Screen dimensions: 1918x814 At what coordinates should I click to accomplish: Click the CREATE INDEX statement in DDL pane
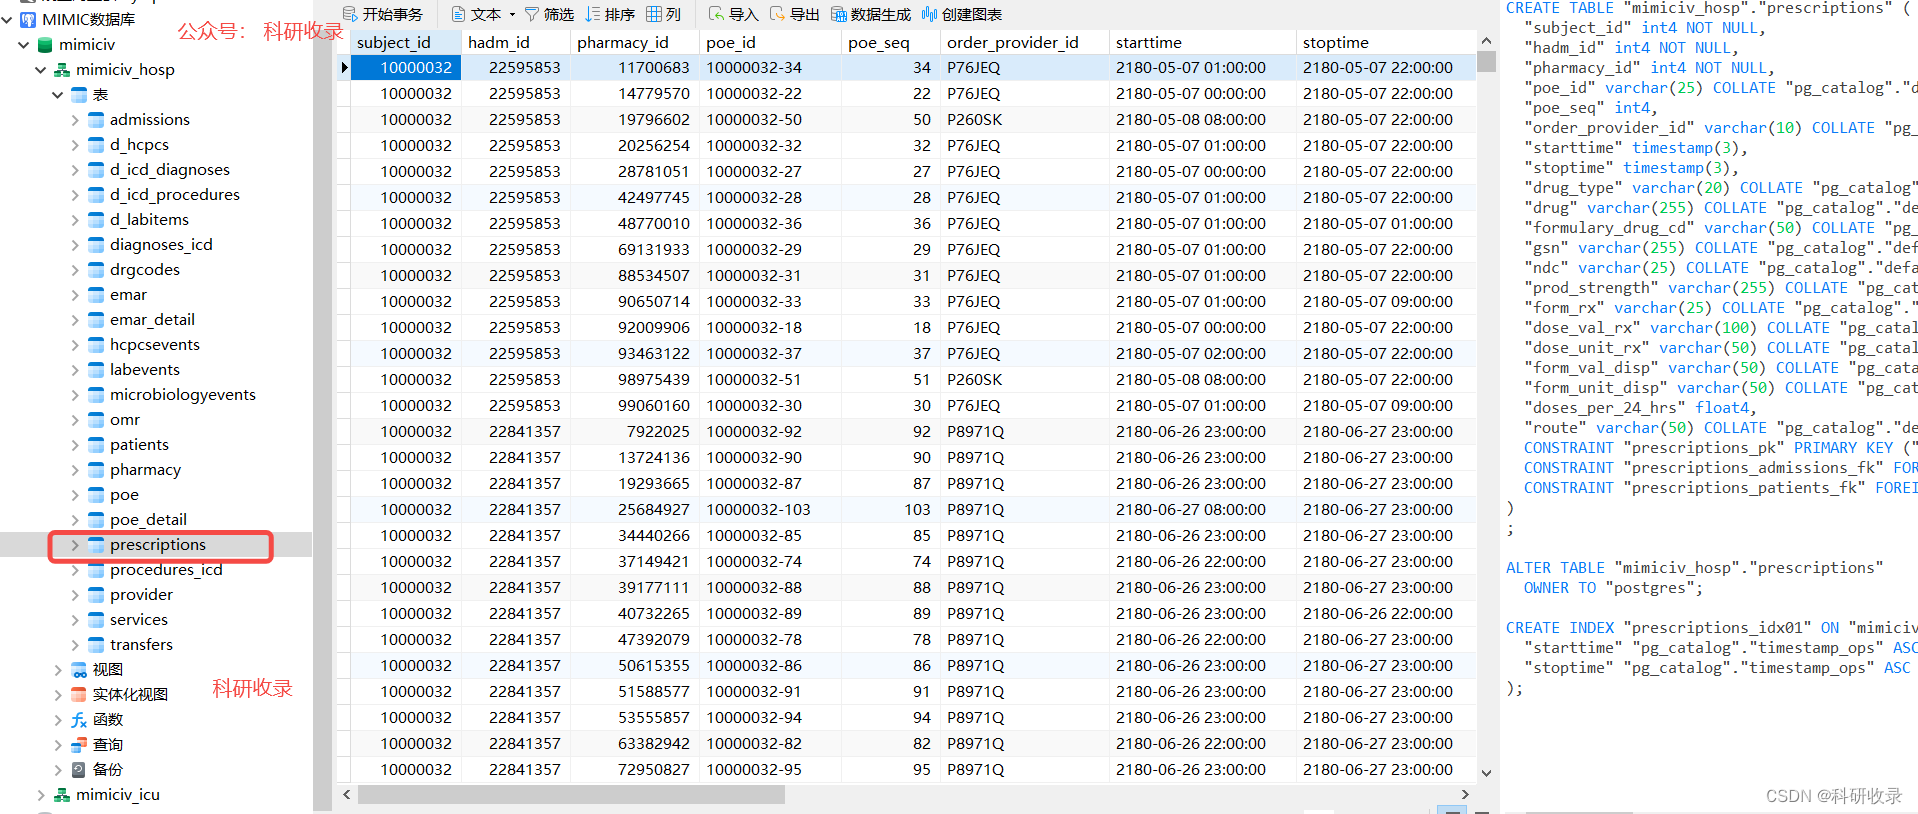pyautogui.click(x=1712, y=628)
